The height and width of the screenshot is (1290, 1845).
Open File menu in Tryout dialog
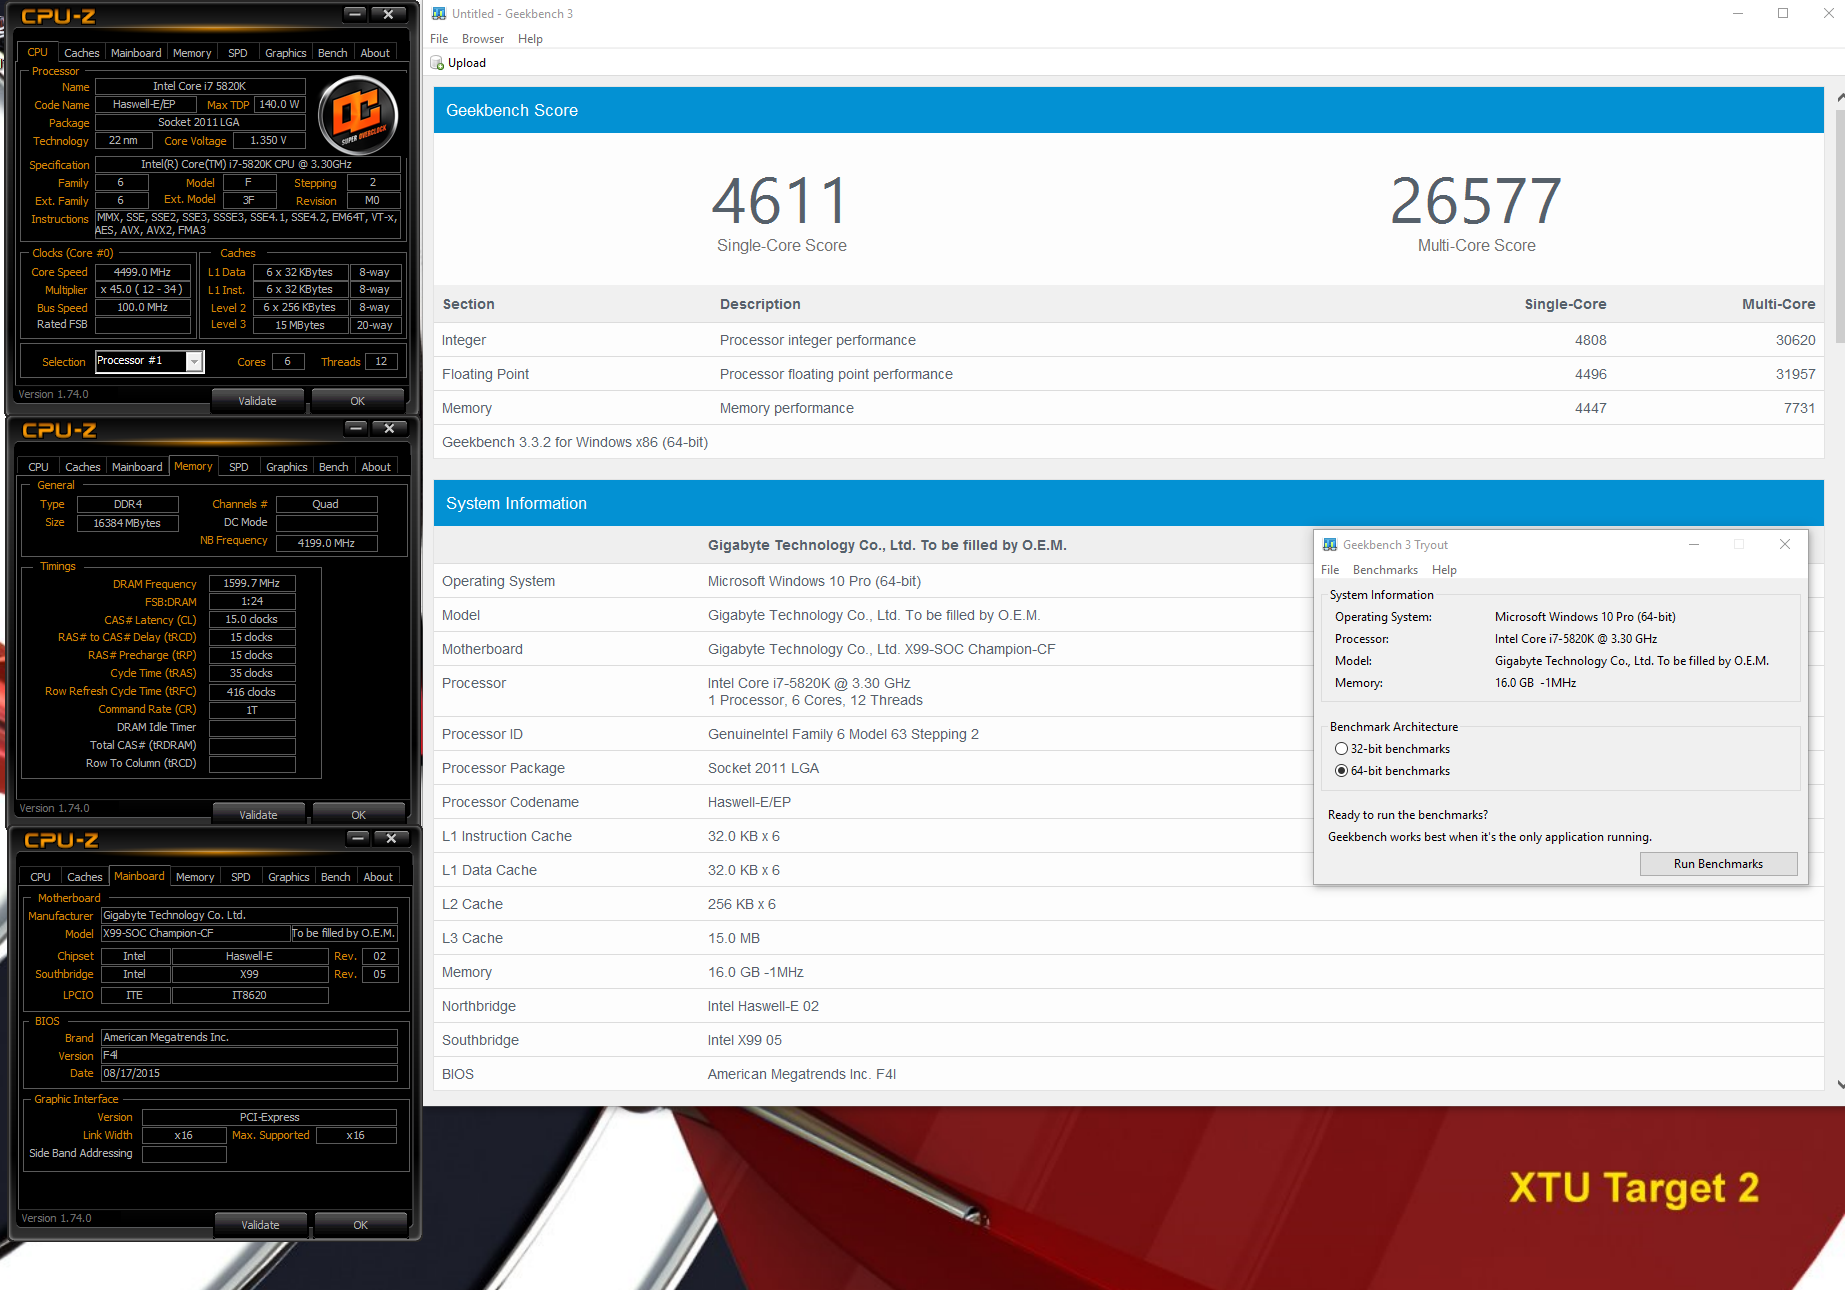click(x=1330, y=570)
